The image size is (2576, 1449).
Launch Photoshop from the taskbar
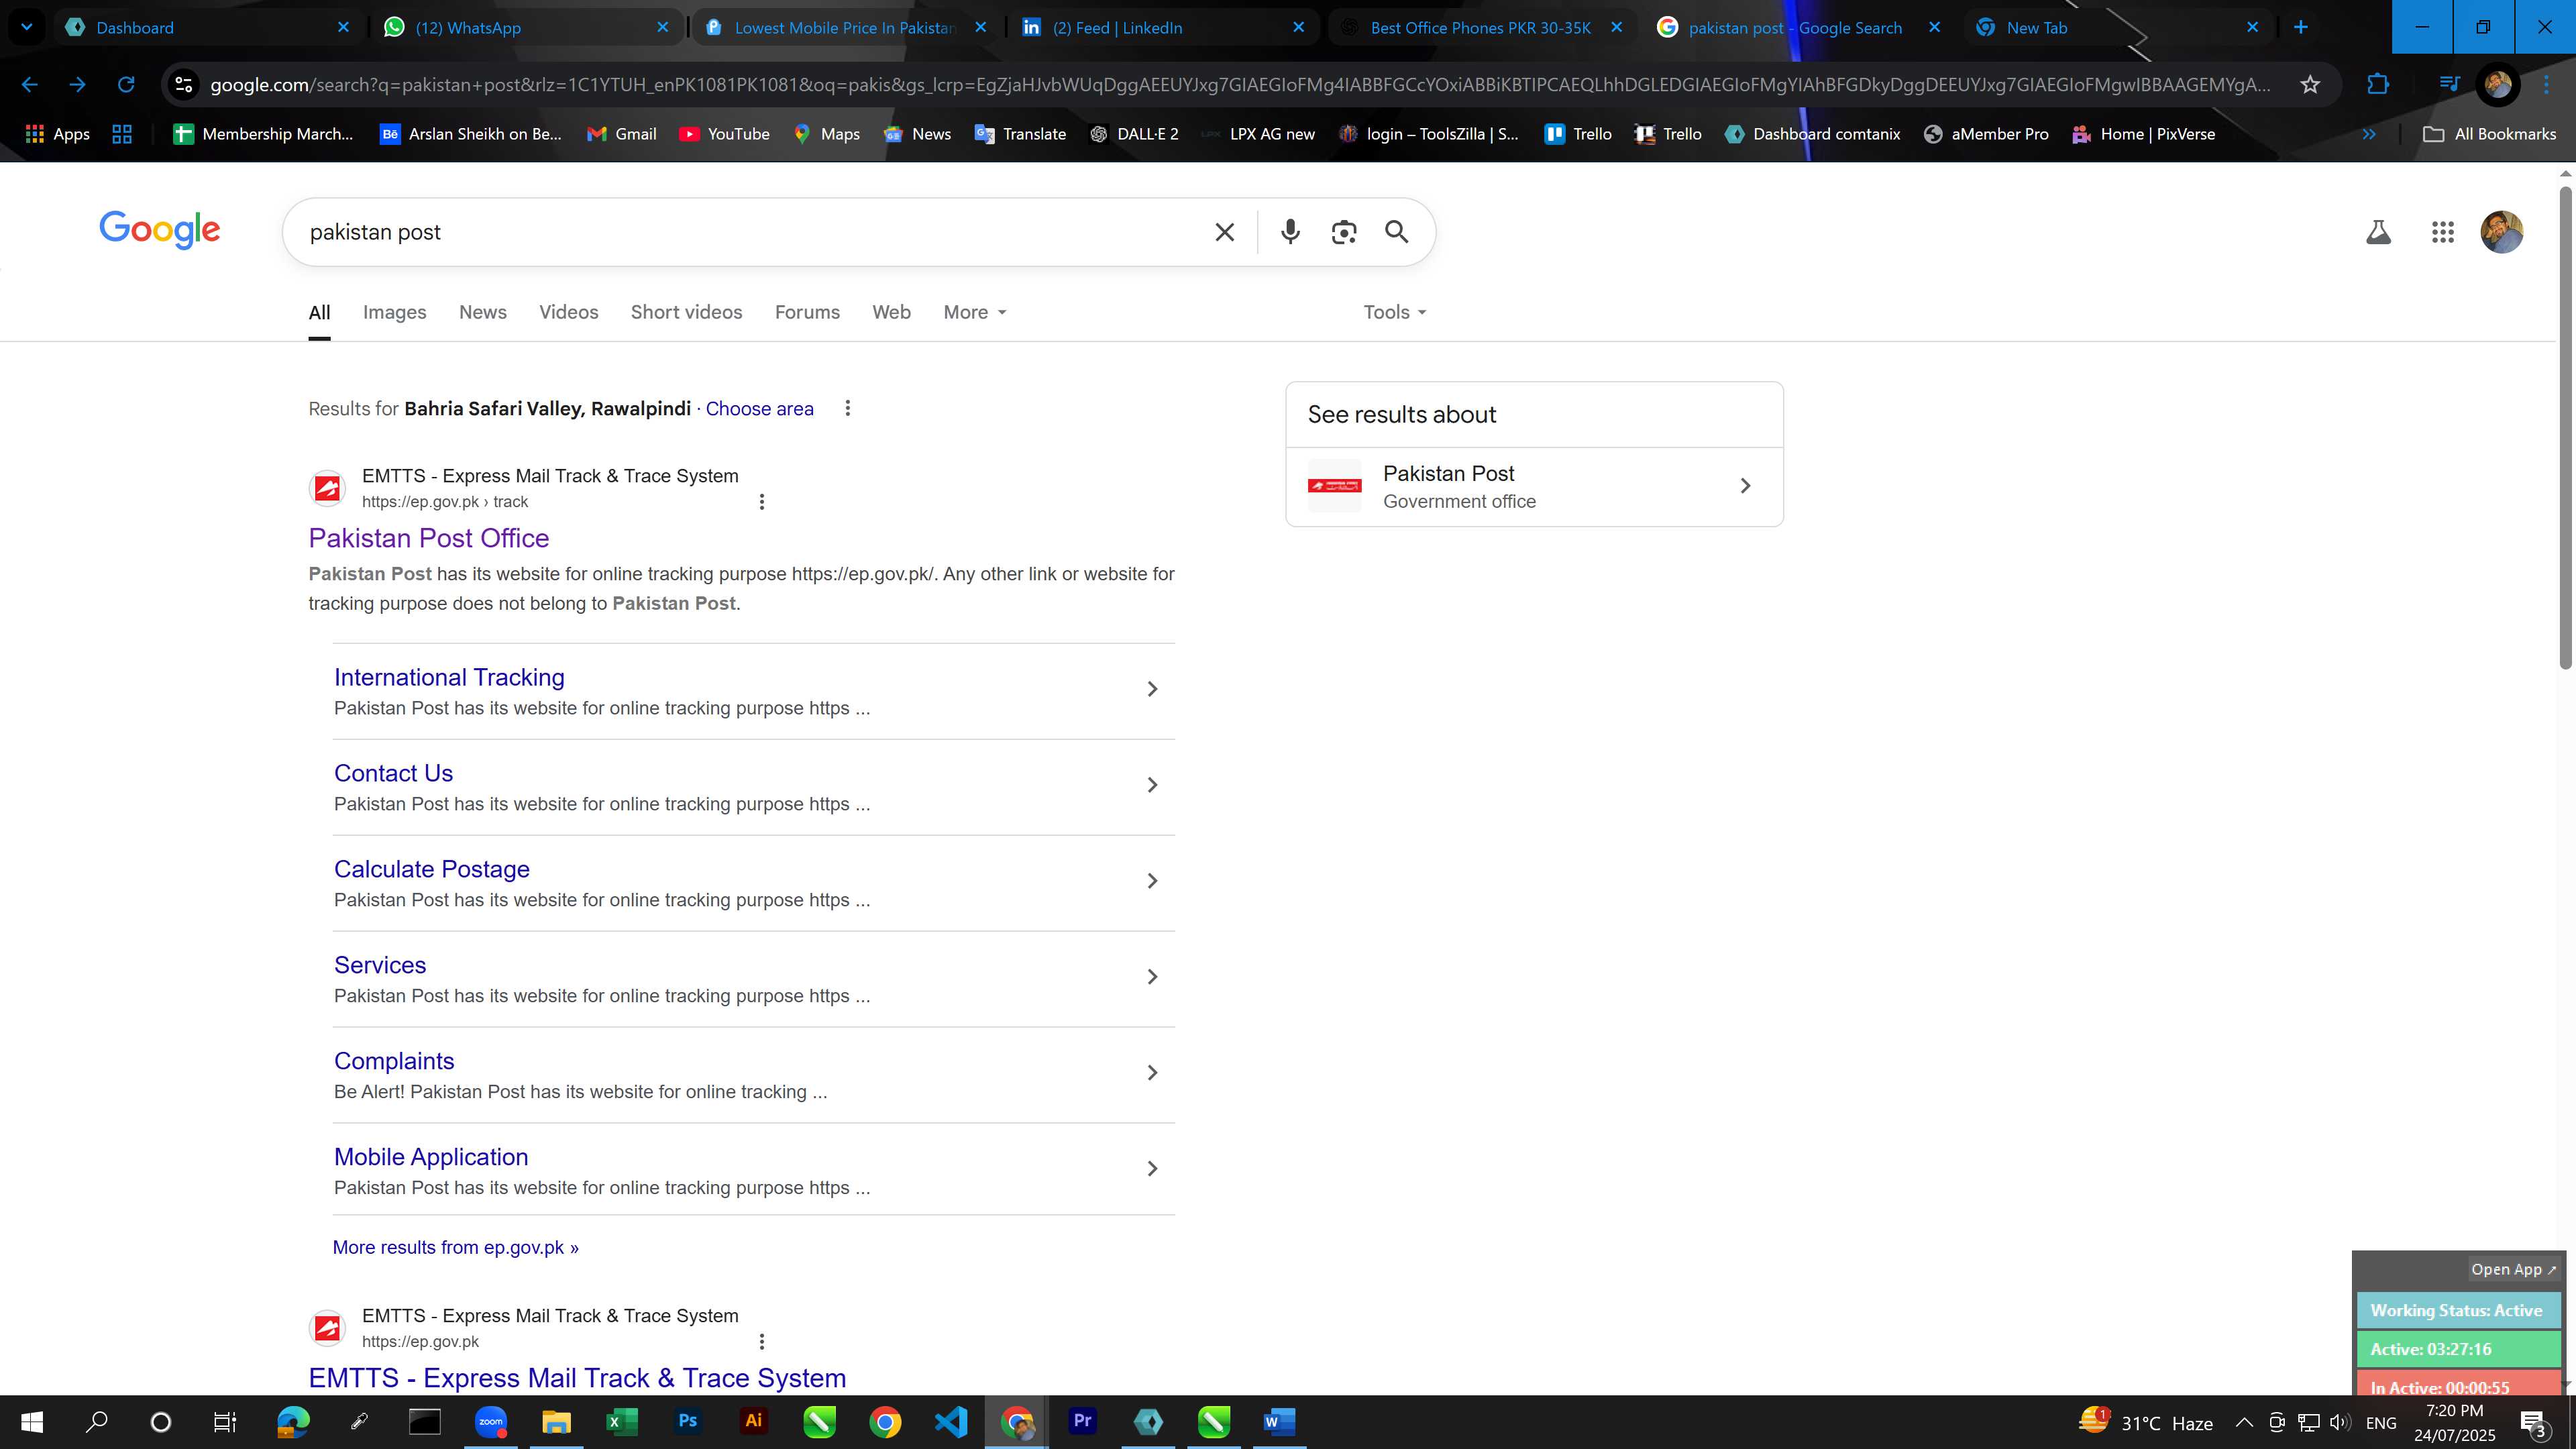click(688, 1421)
